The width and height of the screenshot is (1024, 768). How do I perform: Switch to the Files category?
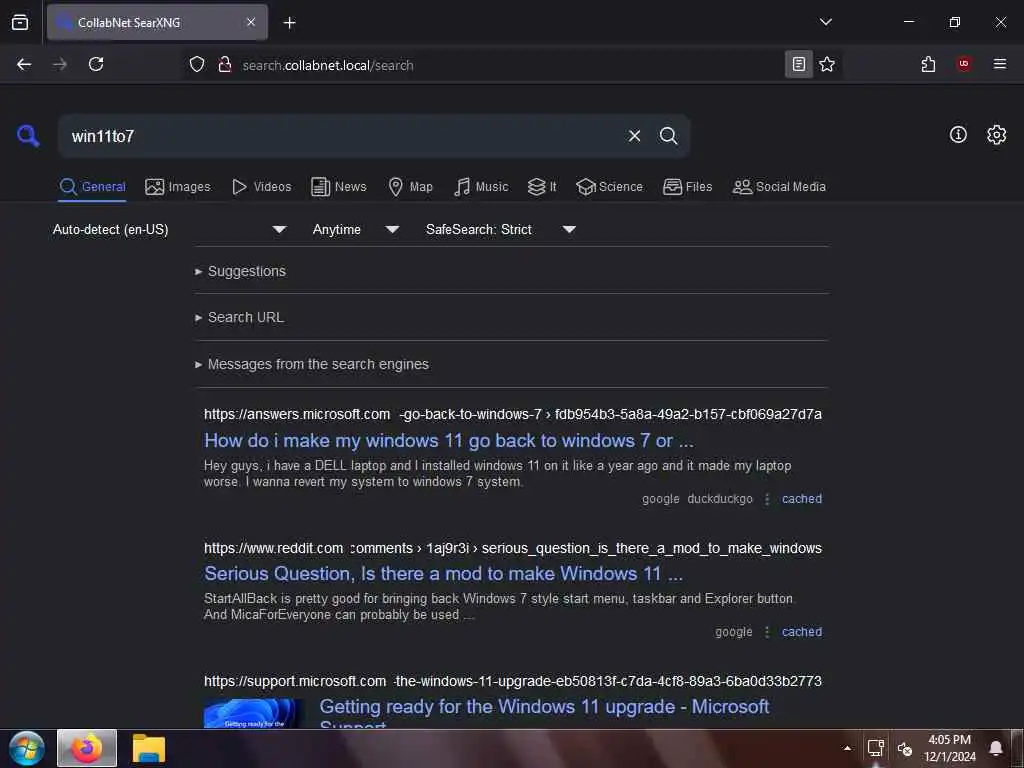coord(687,187)
